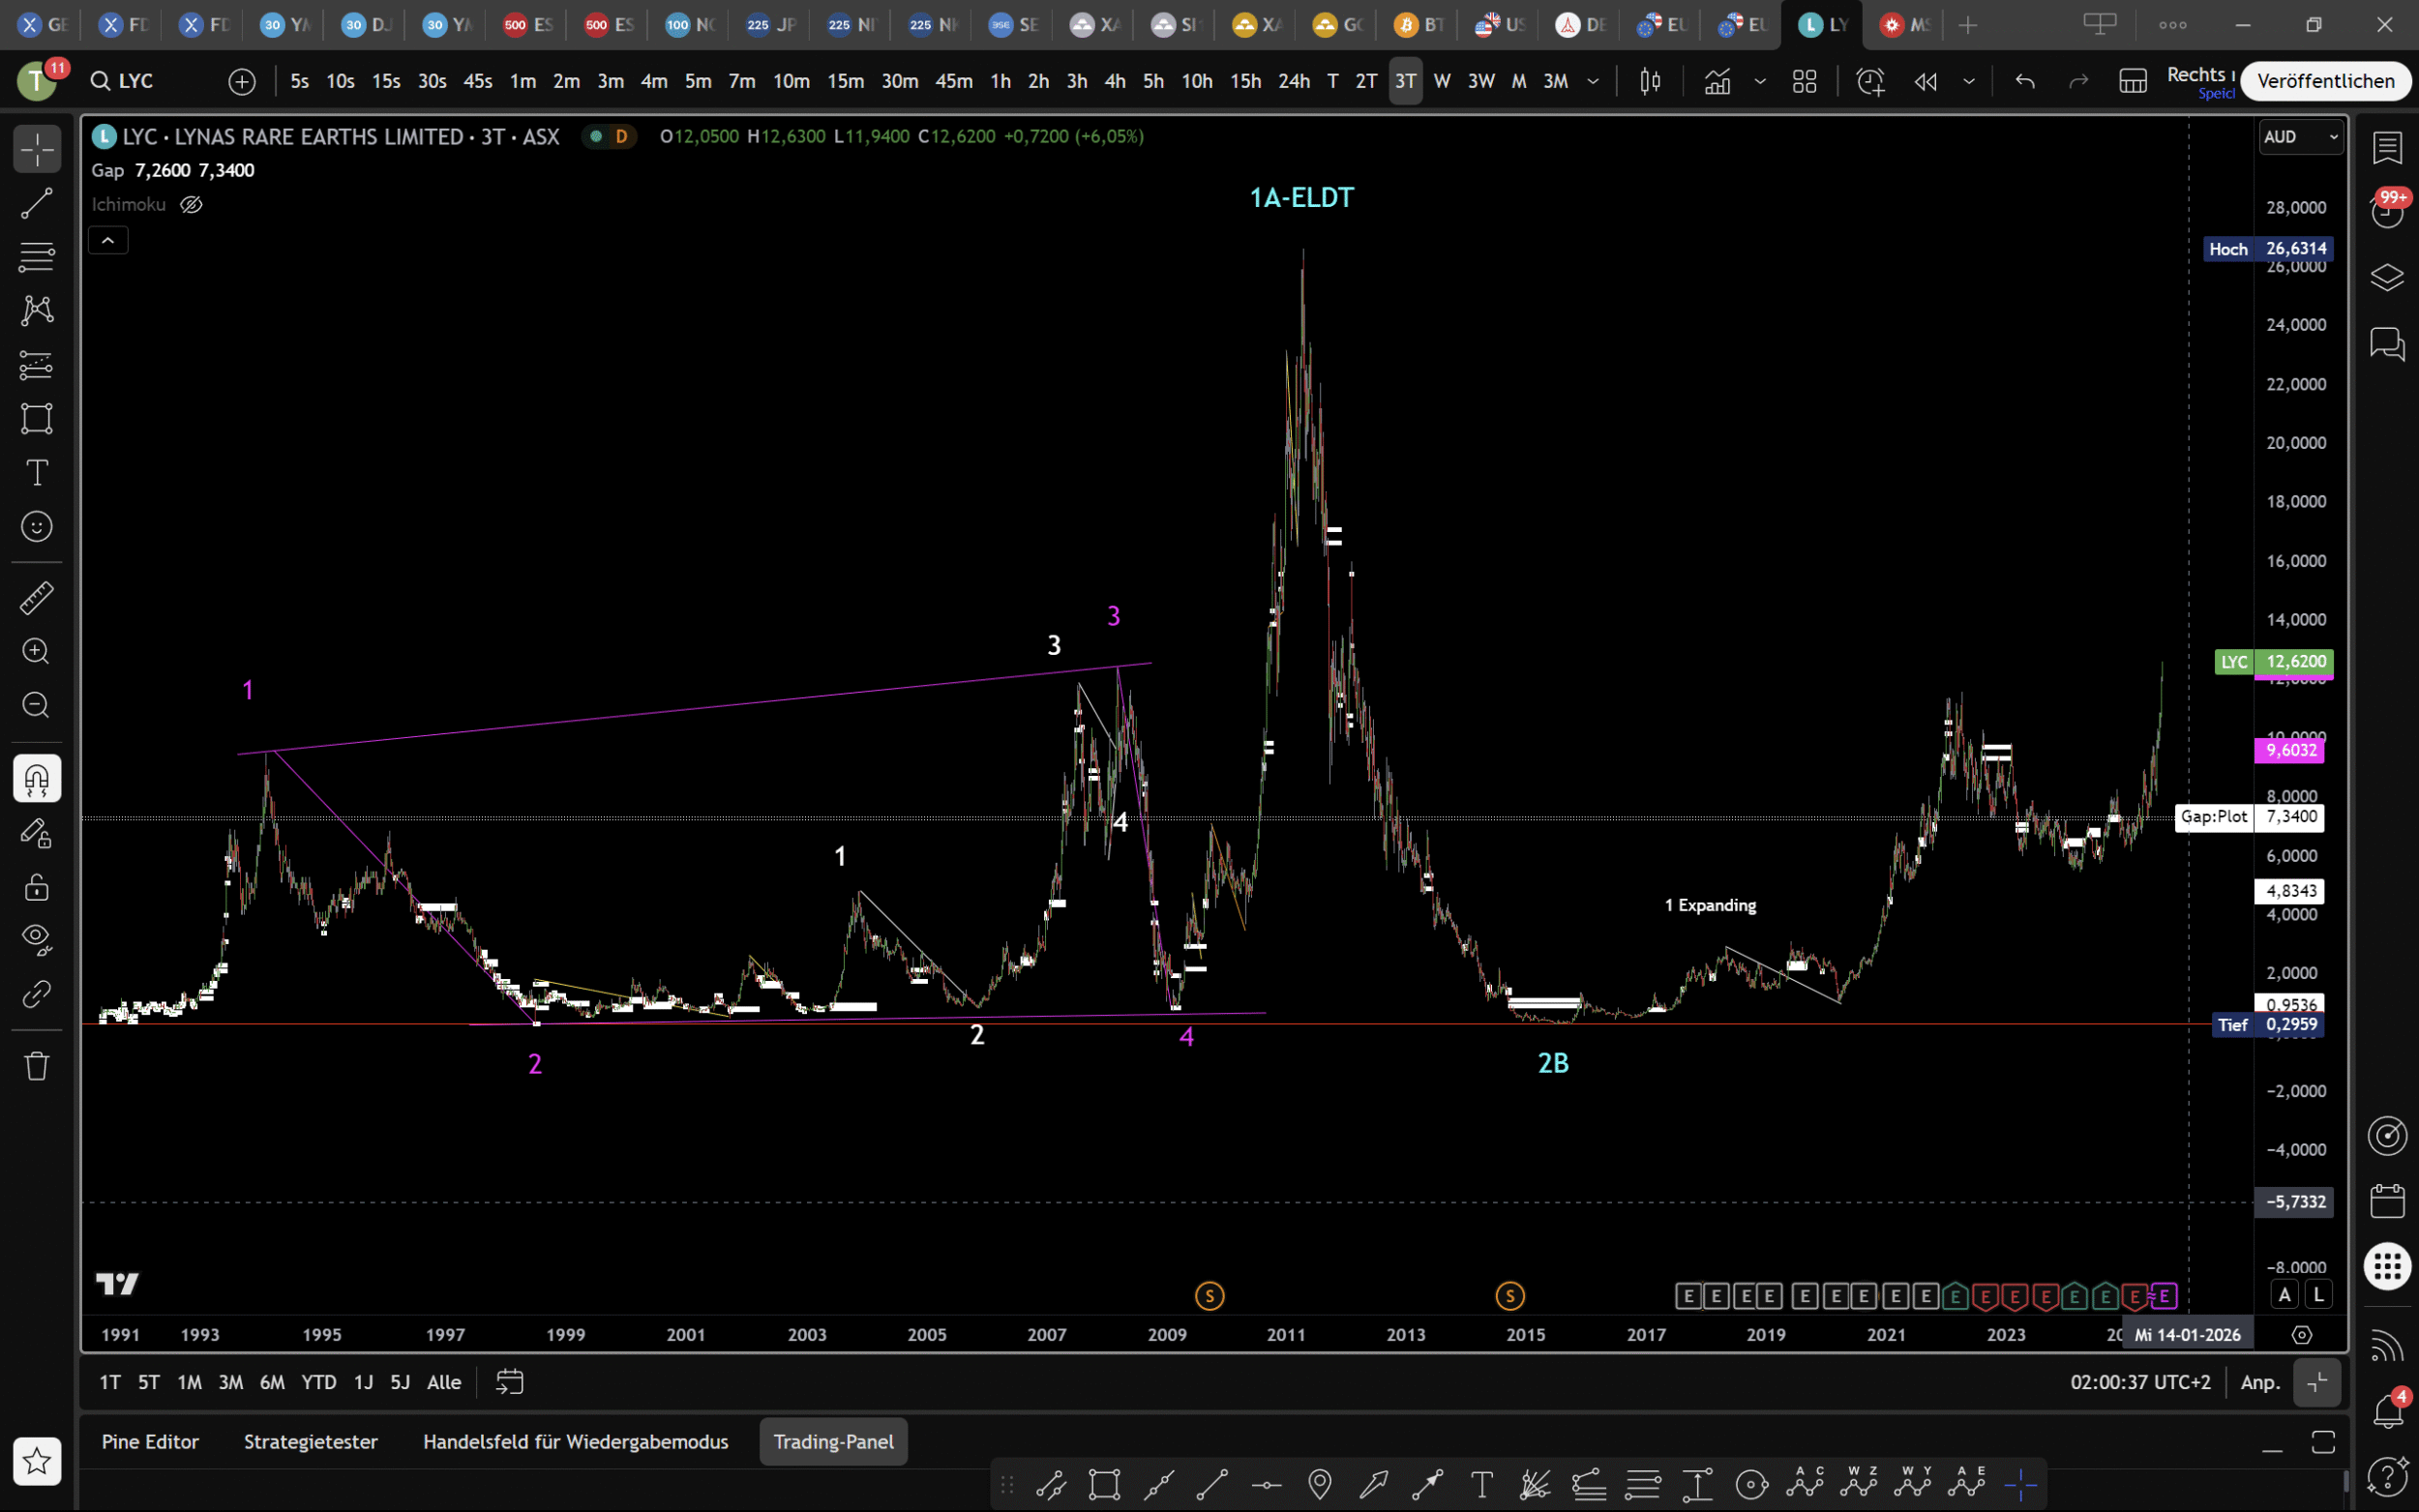Open the AUD currency dropdown

[x=2299, y=137]
